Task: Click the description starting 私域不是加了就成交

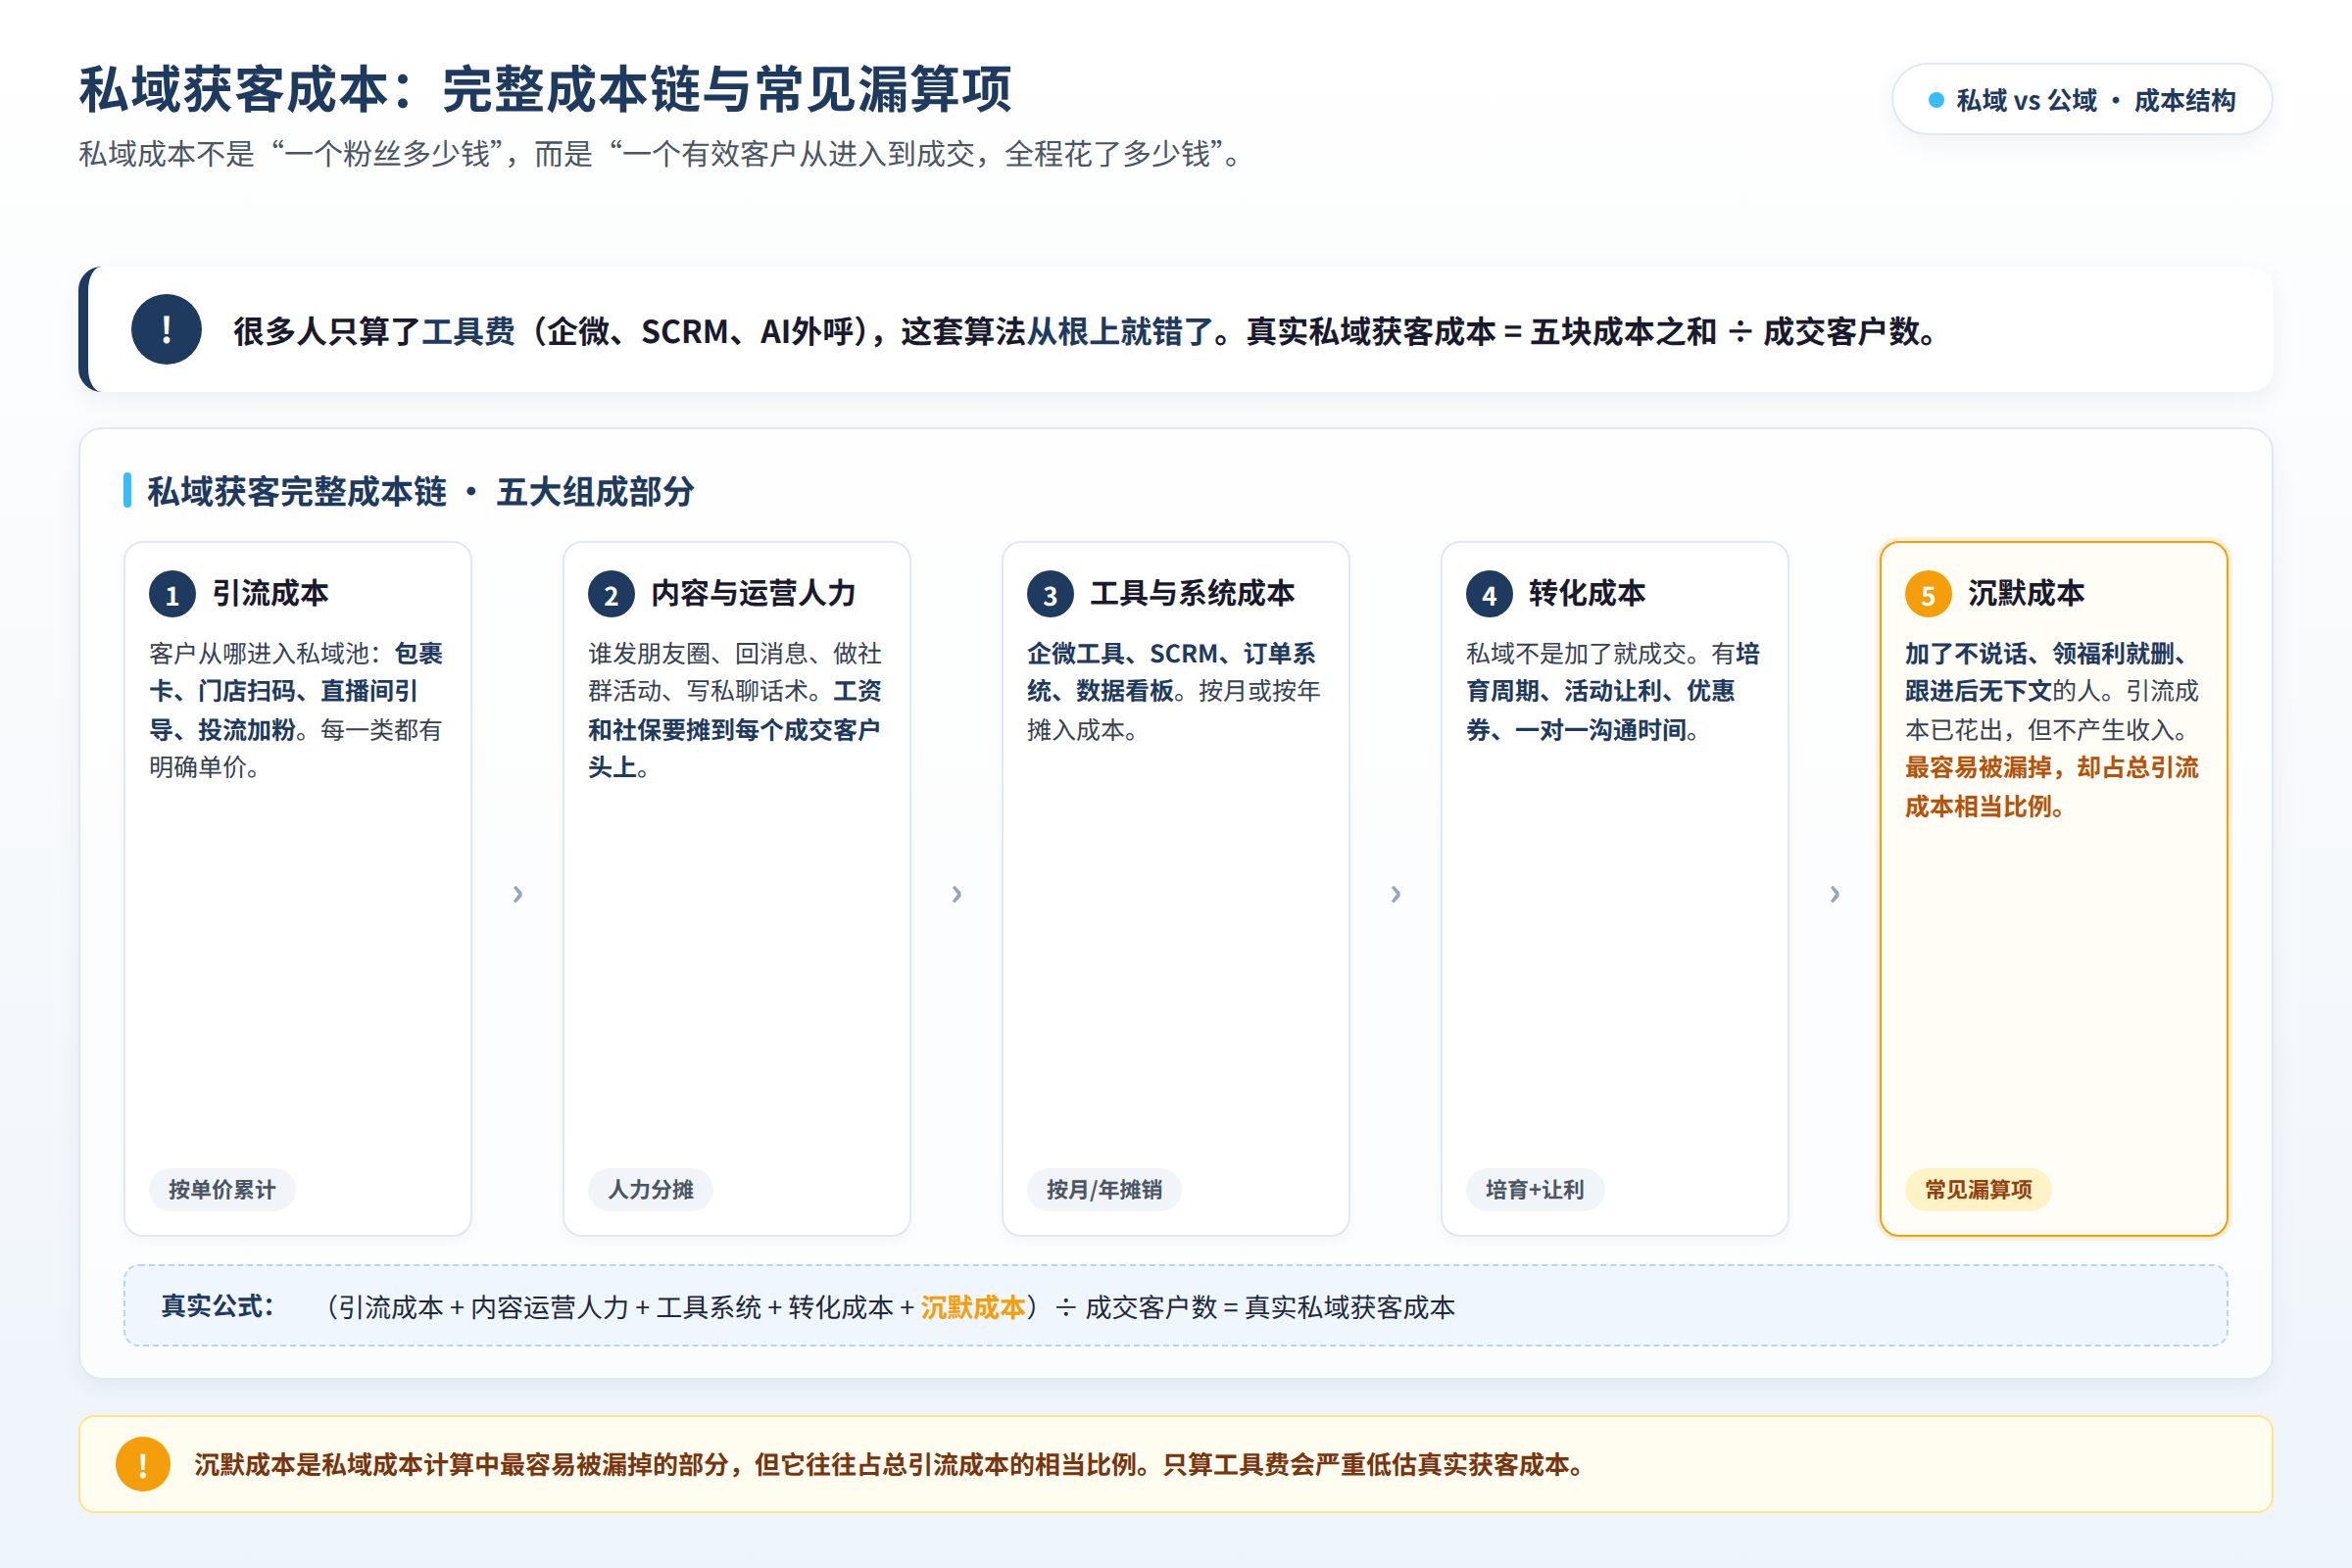Action: pos(1613,691)
